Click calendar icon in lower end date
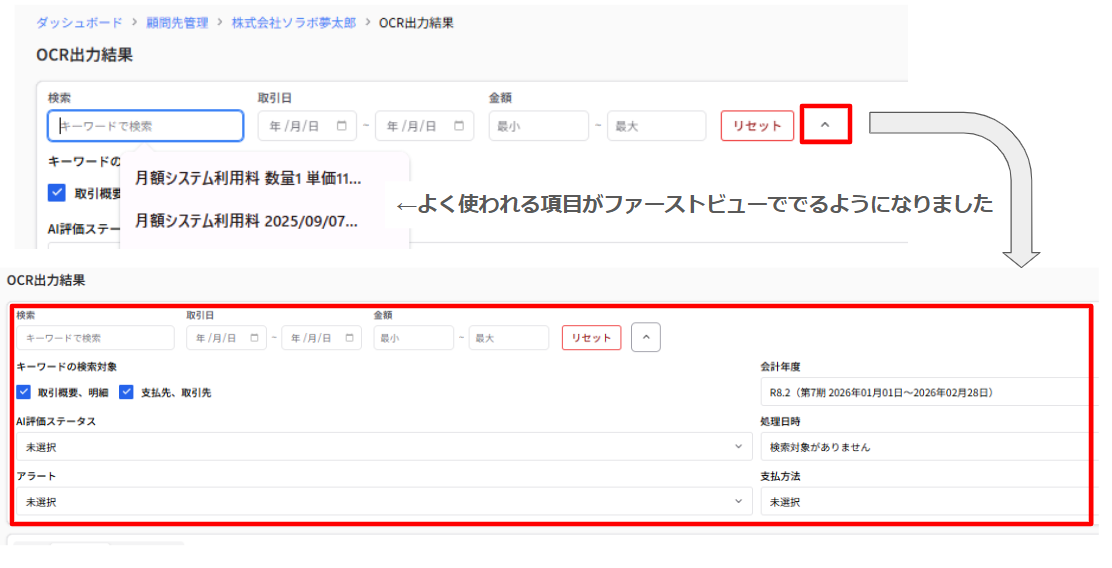This screenshot has width=1112, height=568. pos(349,338)
